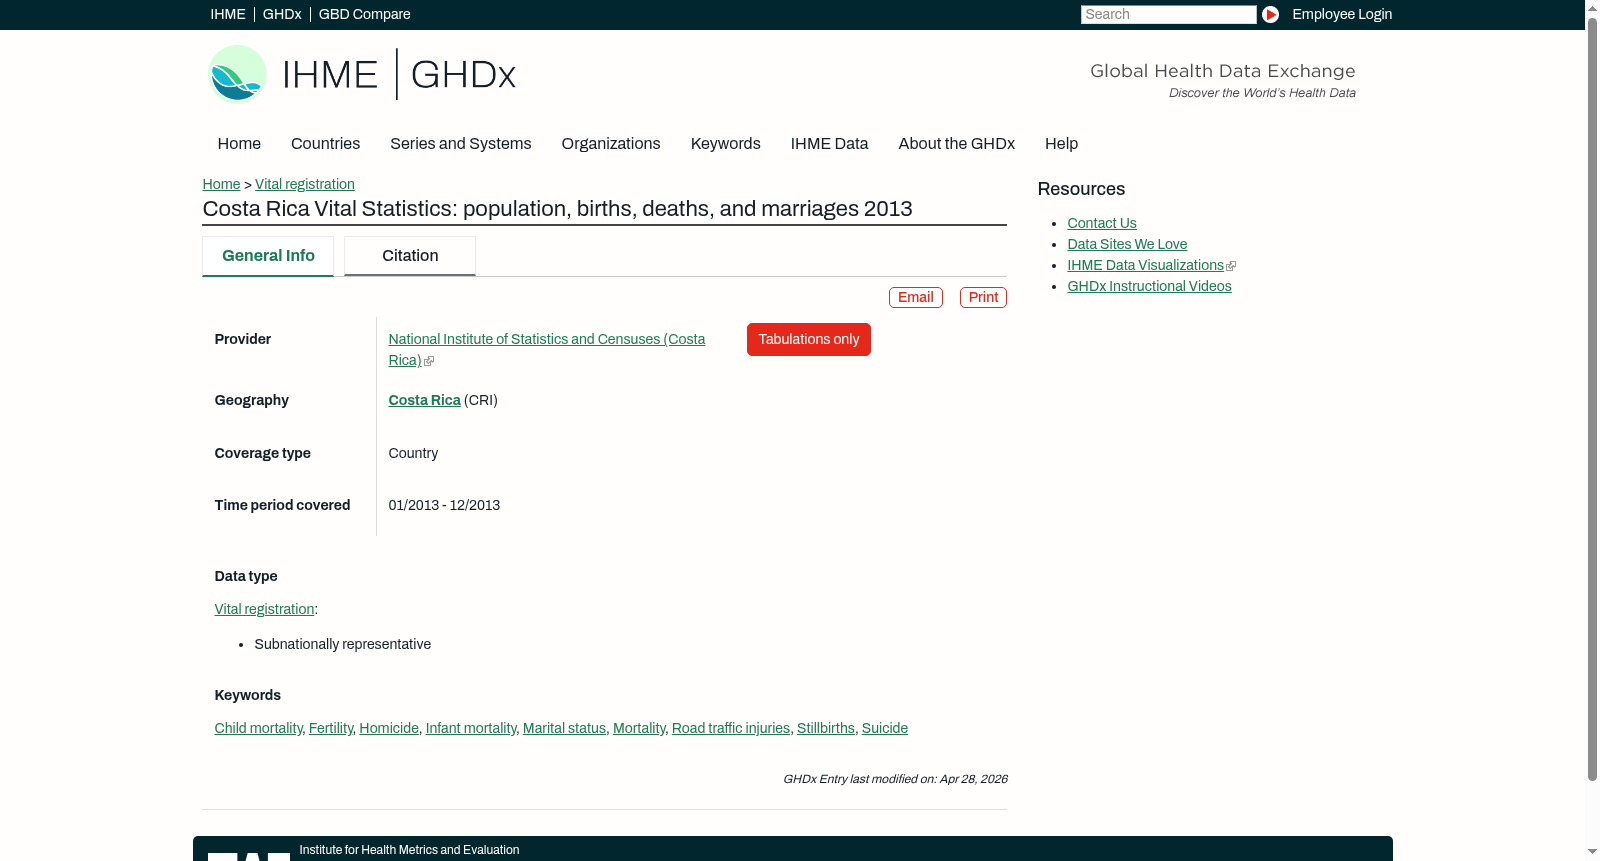Click scrollbar up arrow at top
Image resolution: width=1600 pixels, height=861 pixels.
pyautogui.click(x=1592, y=8)
